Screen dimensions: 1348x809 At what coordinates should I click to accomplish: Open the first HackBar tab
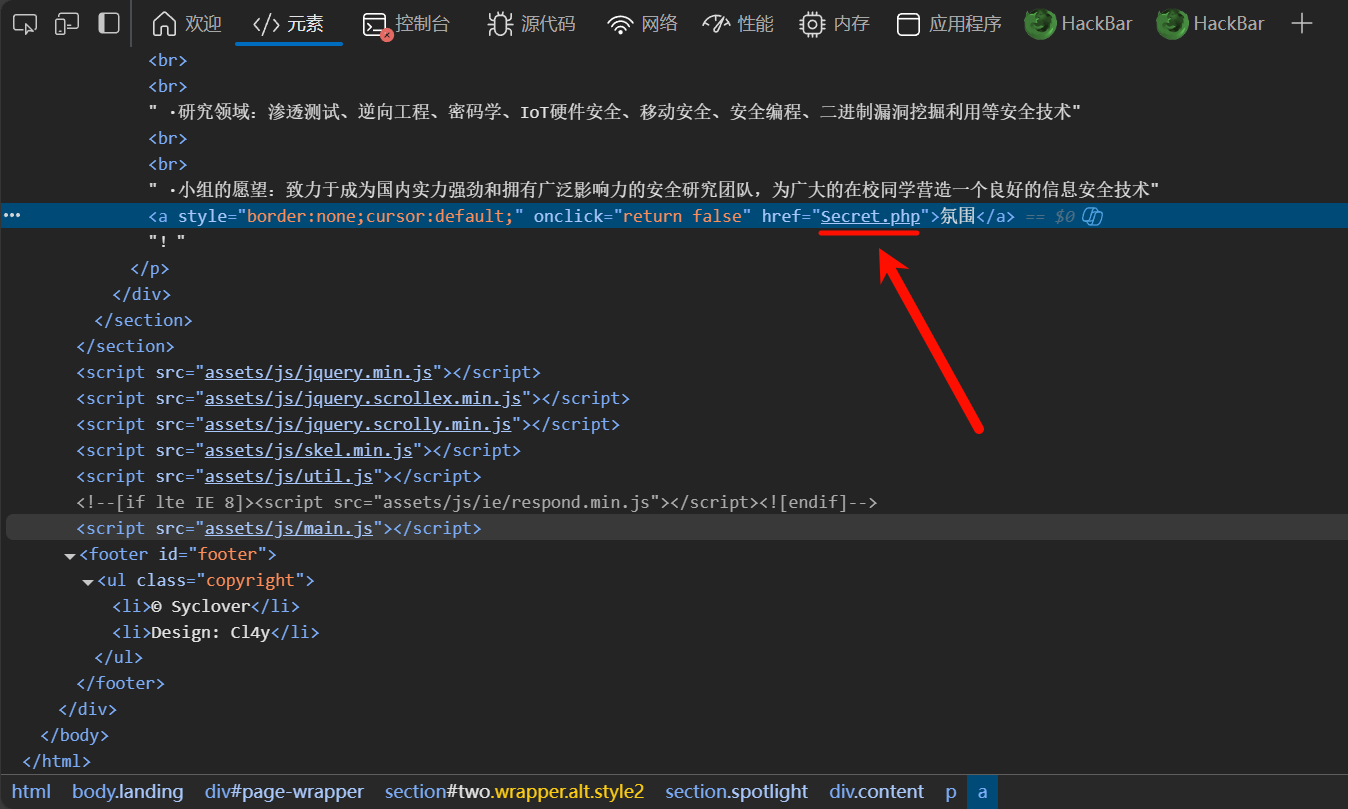1079,24
